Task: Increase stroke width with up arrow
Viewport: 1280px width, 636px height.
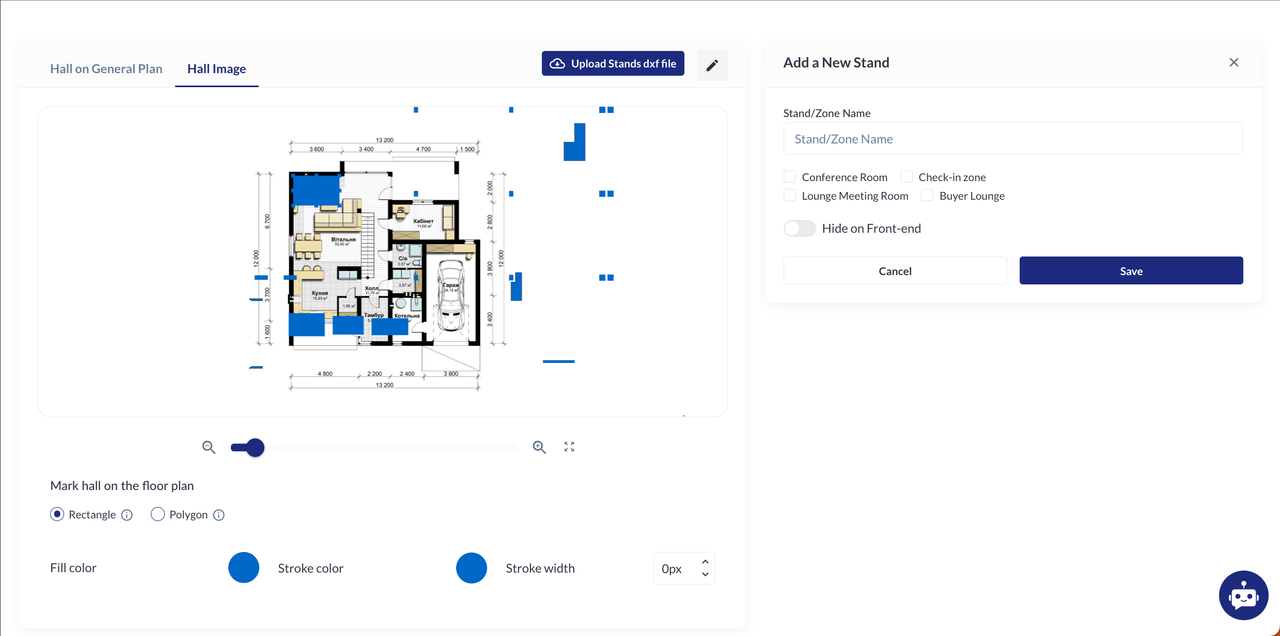Action: point(705,562)
